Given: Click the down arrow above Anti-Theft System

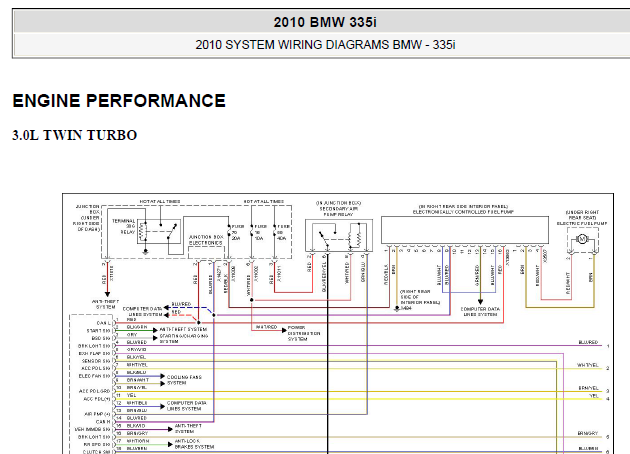Looking at the screenshot, I should [x=107, y=294].
